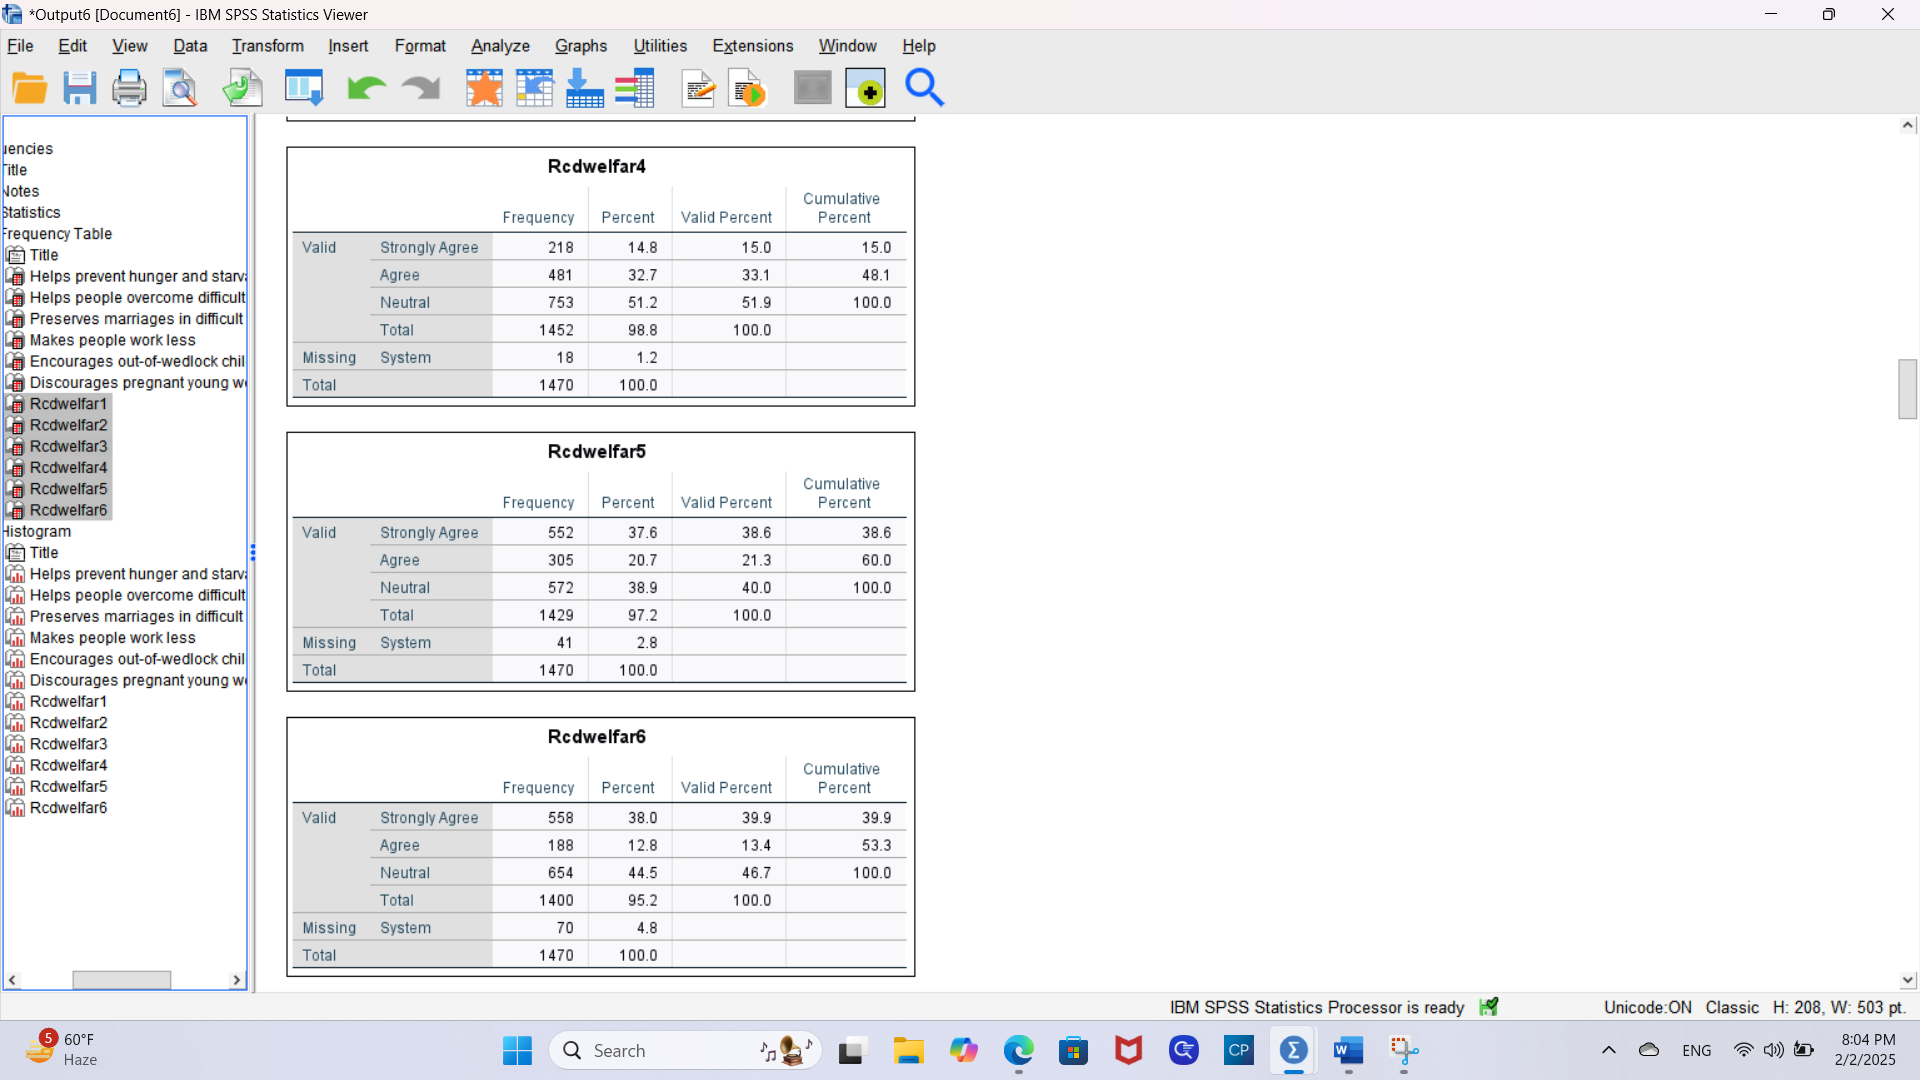This screenshot has height=1080, width=1920.
Task: Undo the last action
Action: tap(364, 88)
